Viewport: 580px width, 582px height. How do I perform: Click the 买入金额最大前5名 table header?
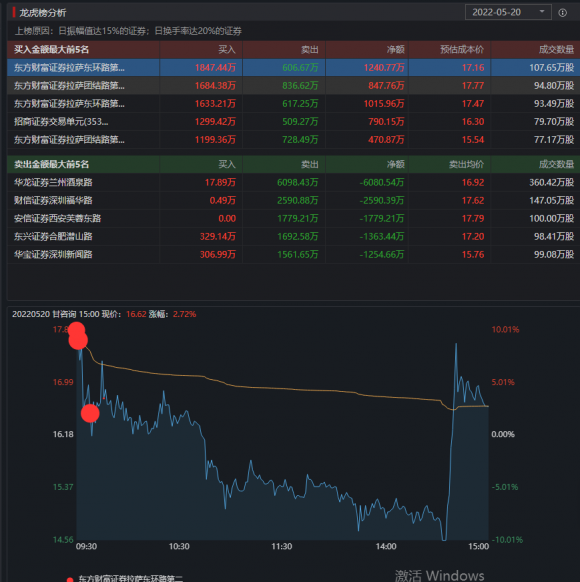52,49
